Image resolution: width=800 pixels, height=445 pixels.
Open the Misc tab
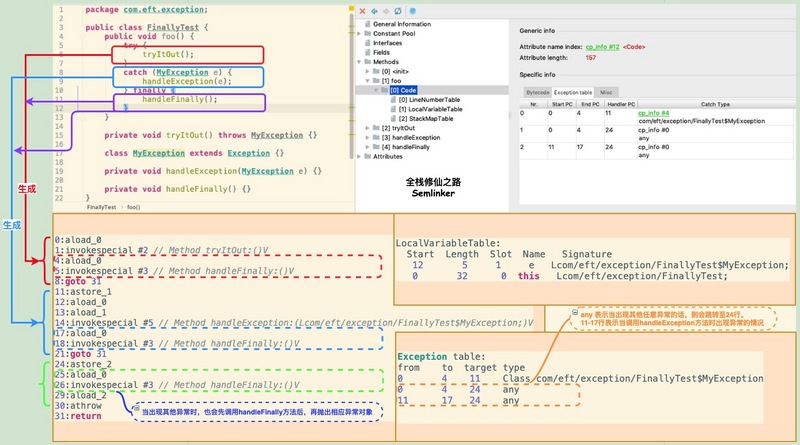[606, 92]
